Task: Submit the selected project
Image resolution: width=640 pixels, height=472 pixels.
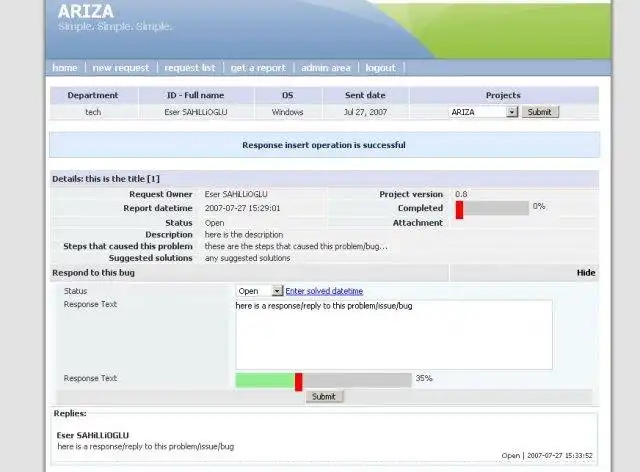Action: (x=540, y=112)
